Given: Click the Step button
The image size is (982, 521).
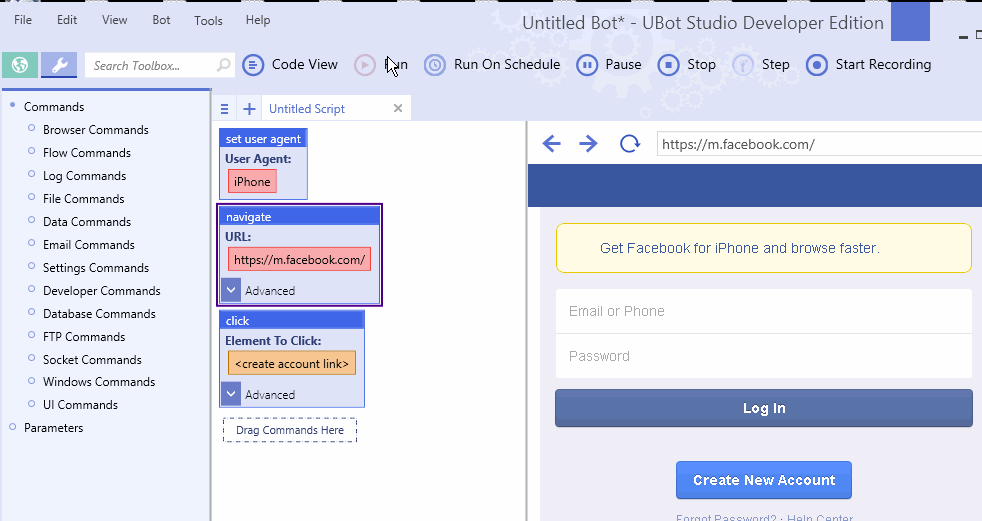Looking at the screenshot, I should pyautogui.click(x=761, y=64).
